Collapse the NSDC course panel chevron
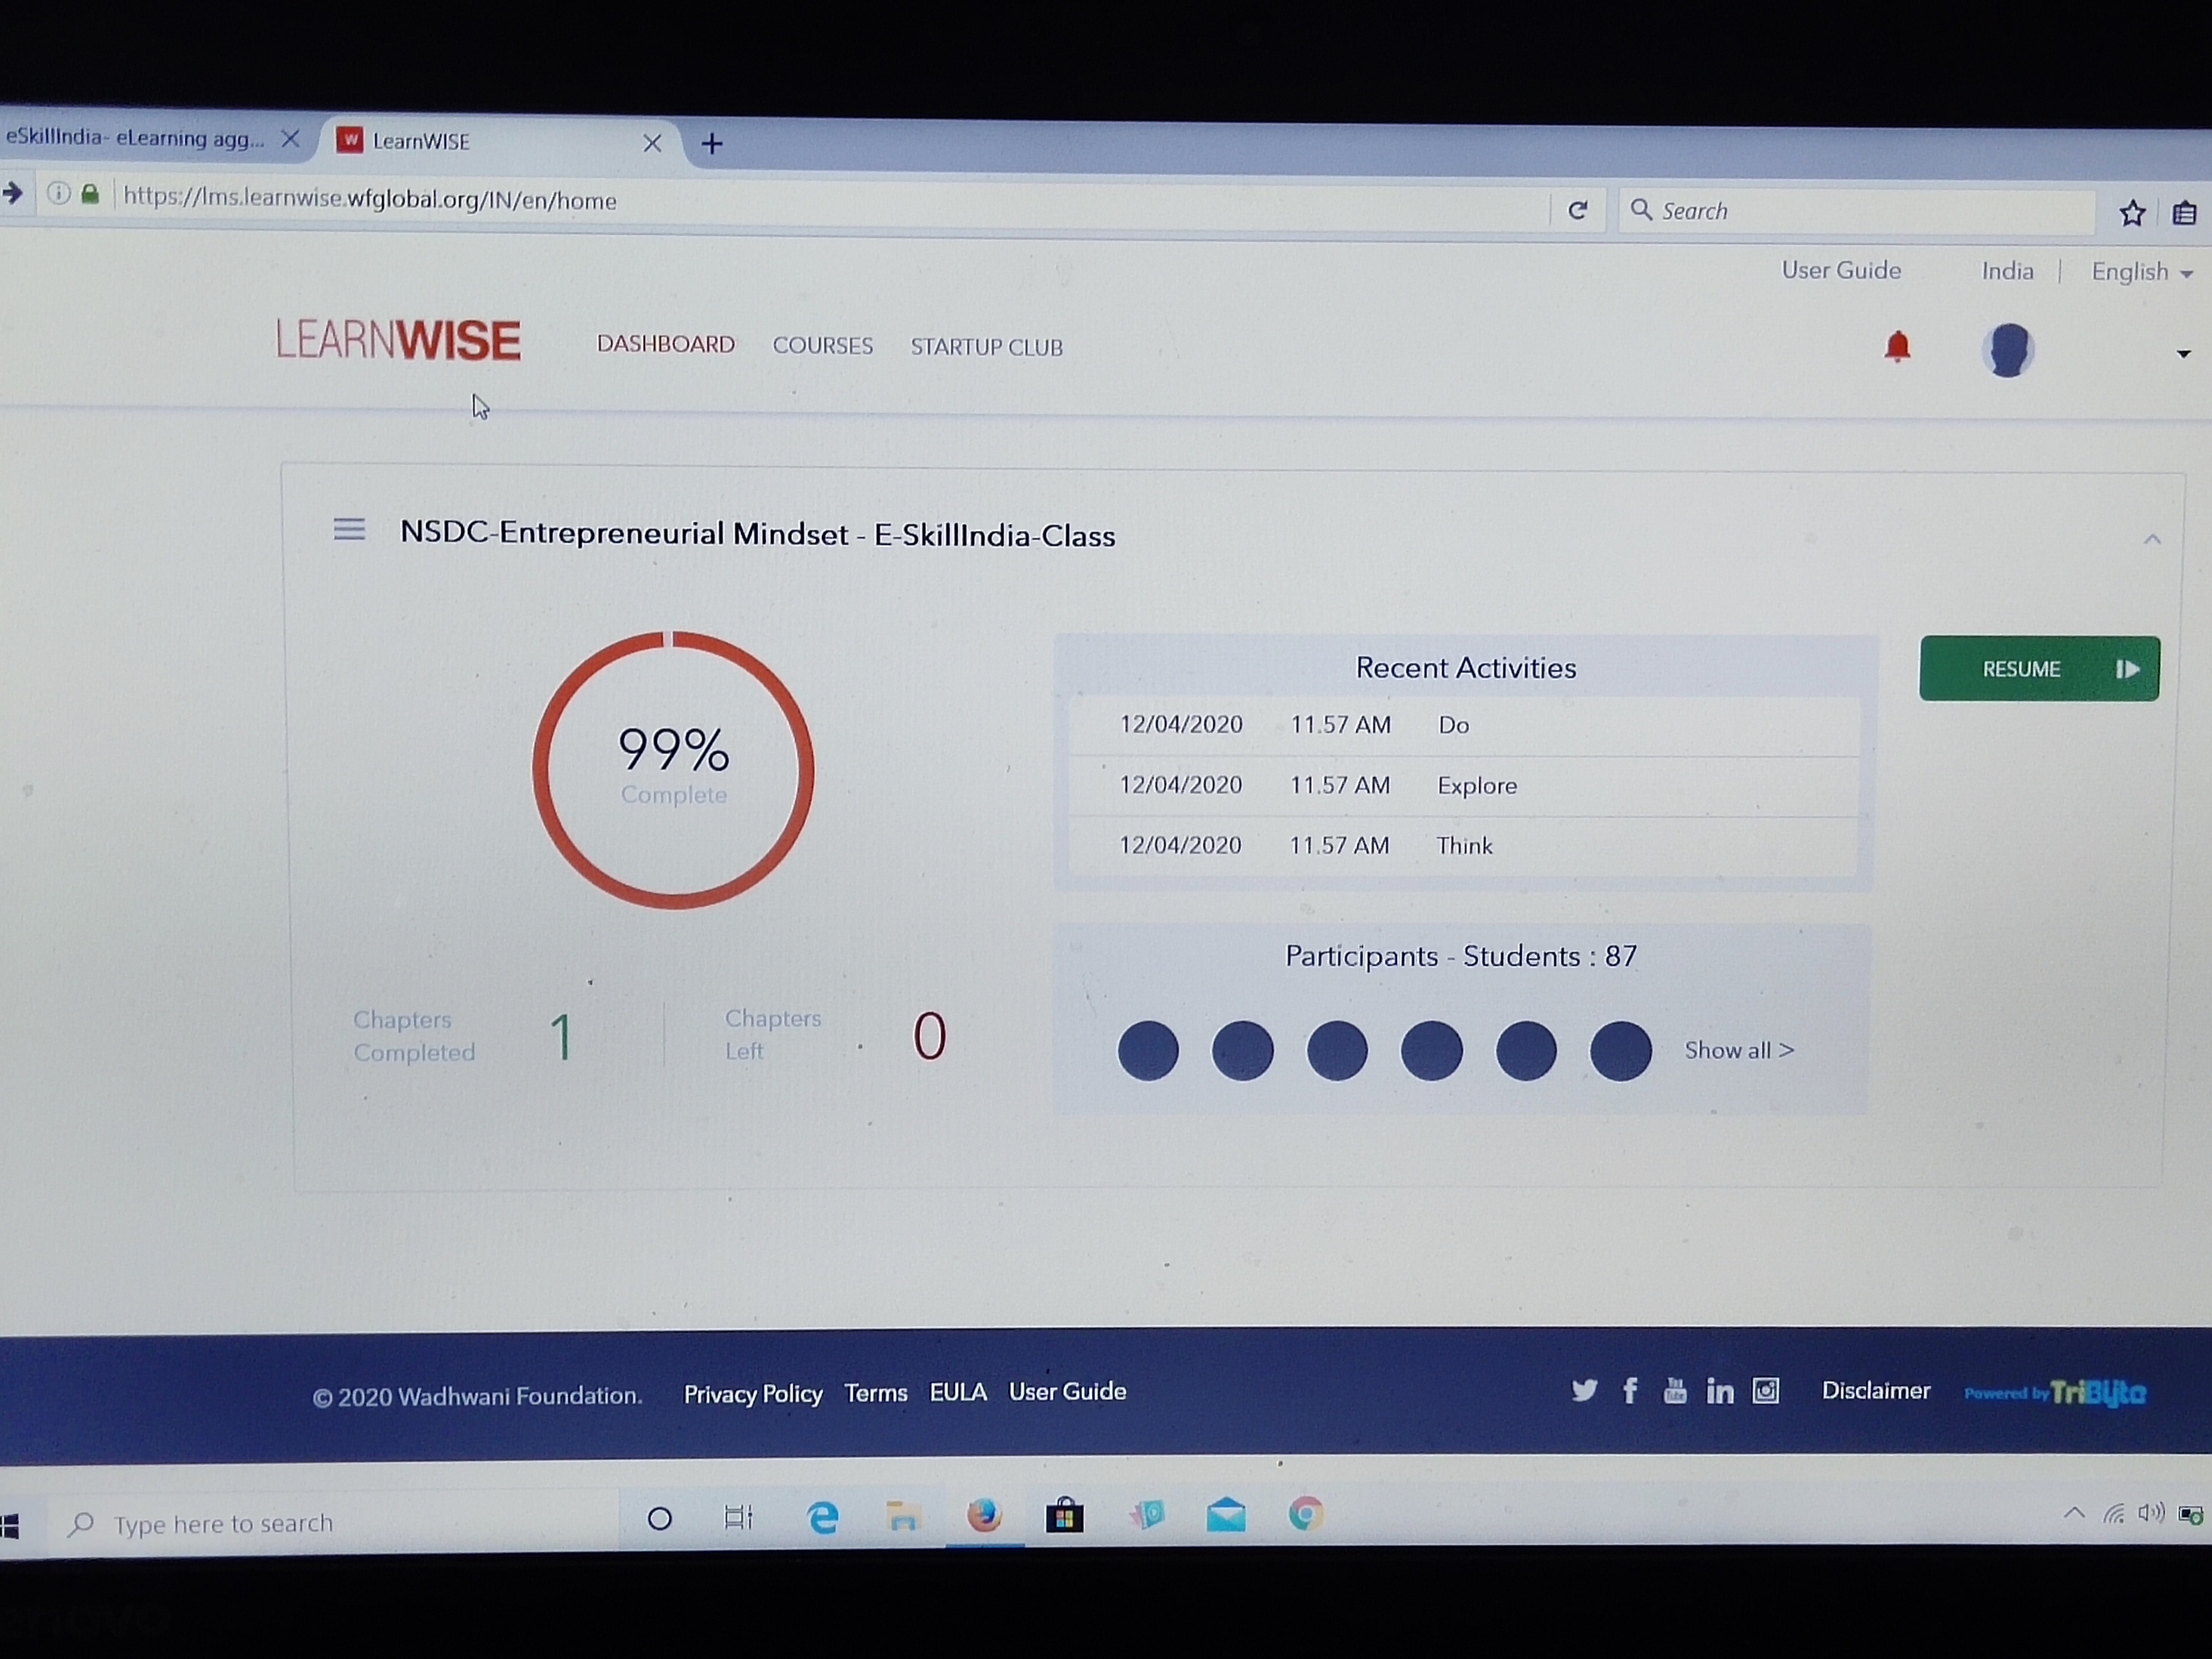 (x=2152, y=539)
